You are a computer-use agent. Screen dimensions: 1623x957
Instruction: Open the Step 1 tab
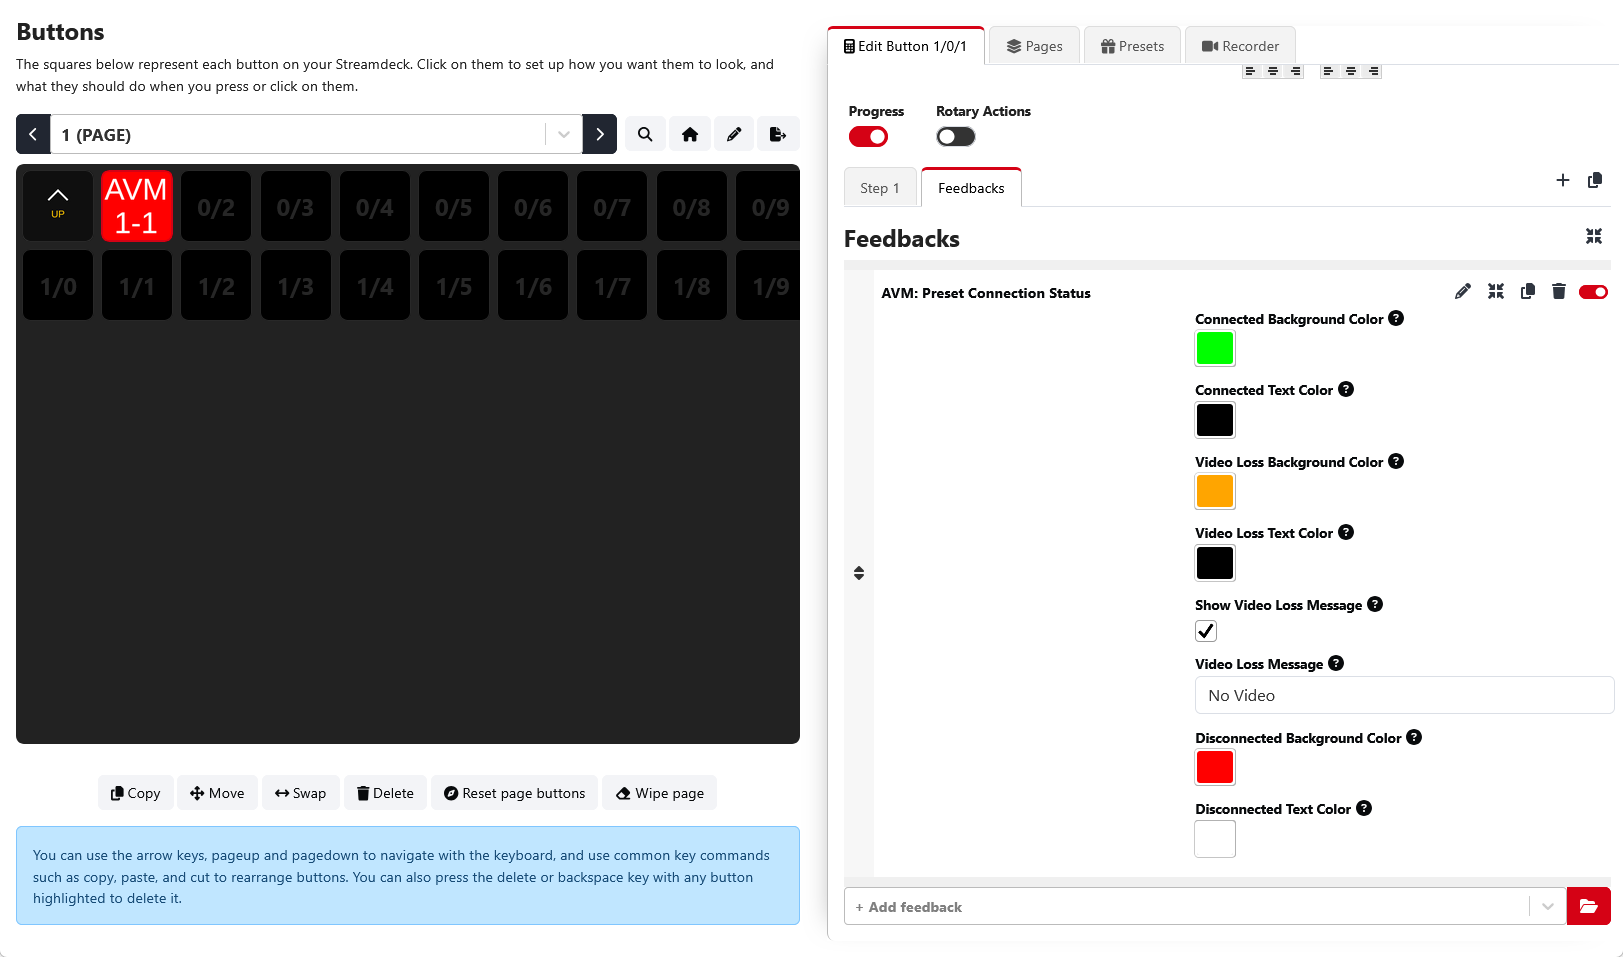point(879,188)
